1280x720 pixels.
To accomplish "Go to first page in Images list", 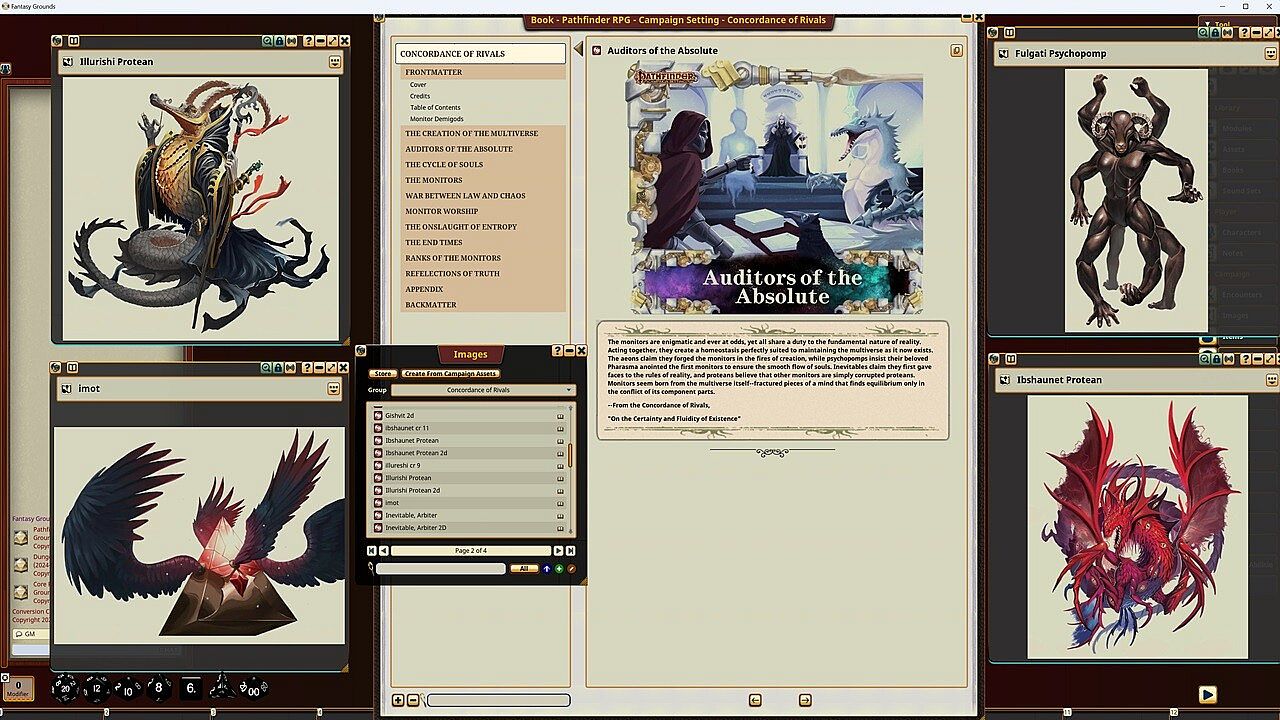I will click(372, 551).
